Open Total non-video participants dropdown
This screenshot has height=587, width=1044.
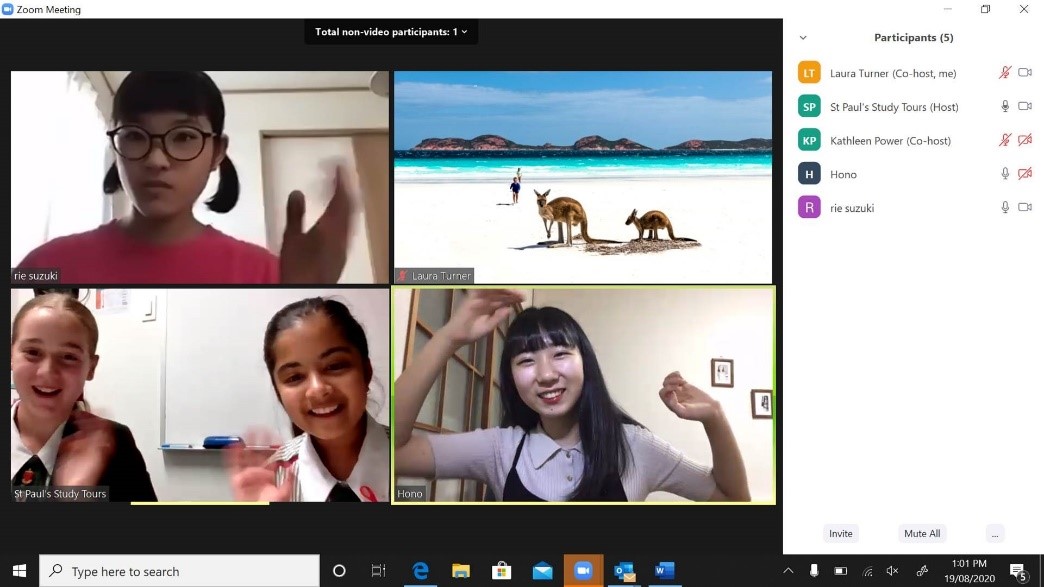click(391, 32)
